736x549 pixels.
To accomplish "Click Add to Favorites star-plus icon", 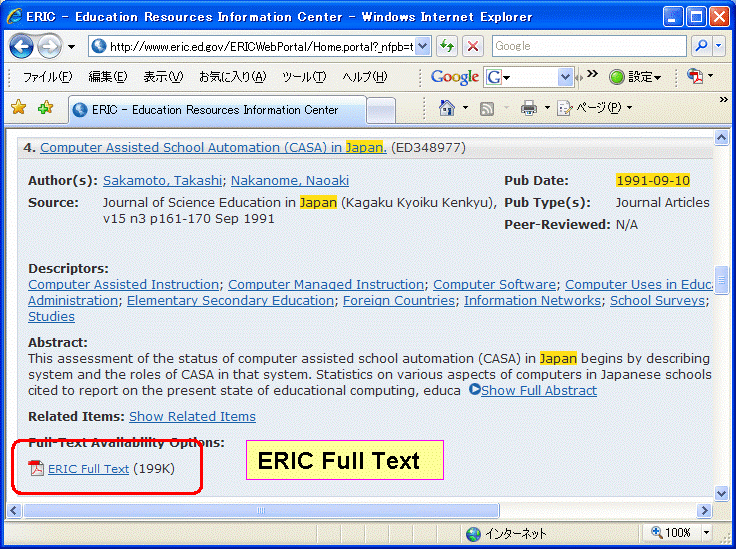I will point(46,107).
